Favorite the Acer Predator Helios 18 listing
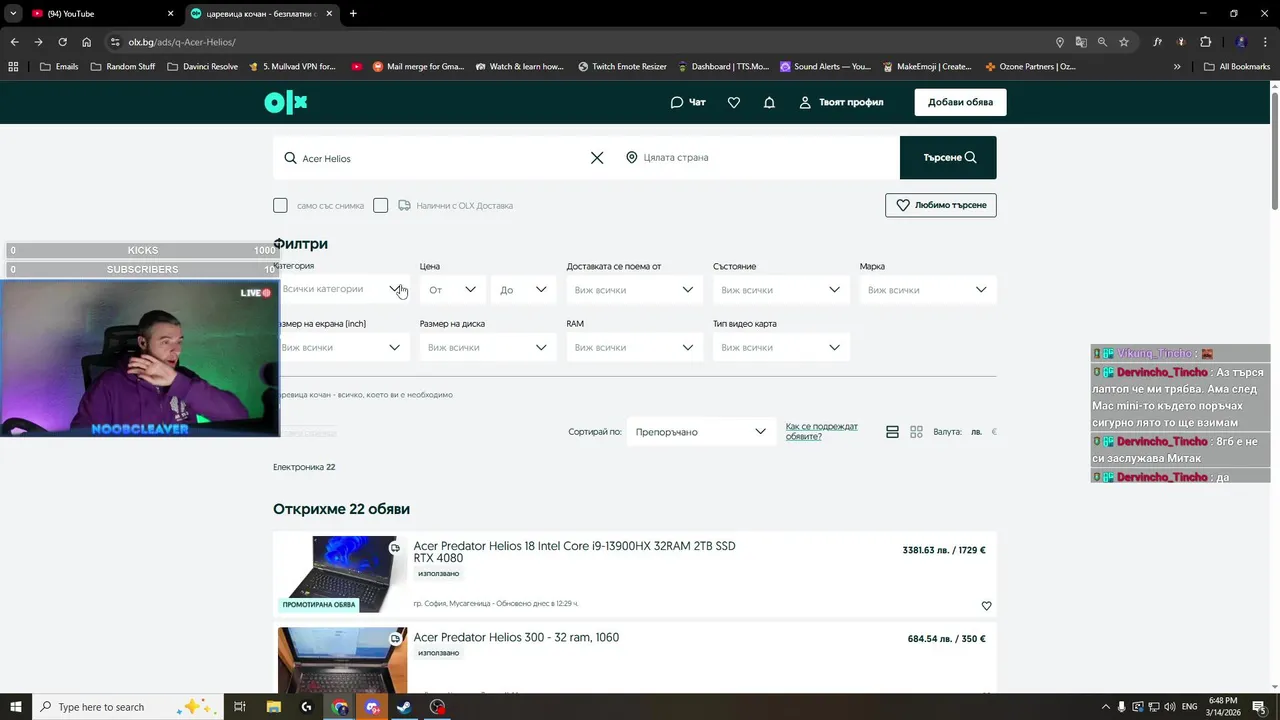 click(x=986, y=606)
